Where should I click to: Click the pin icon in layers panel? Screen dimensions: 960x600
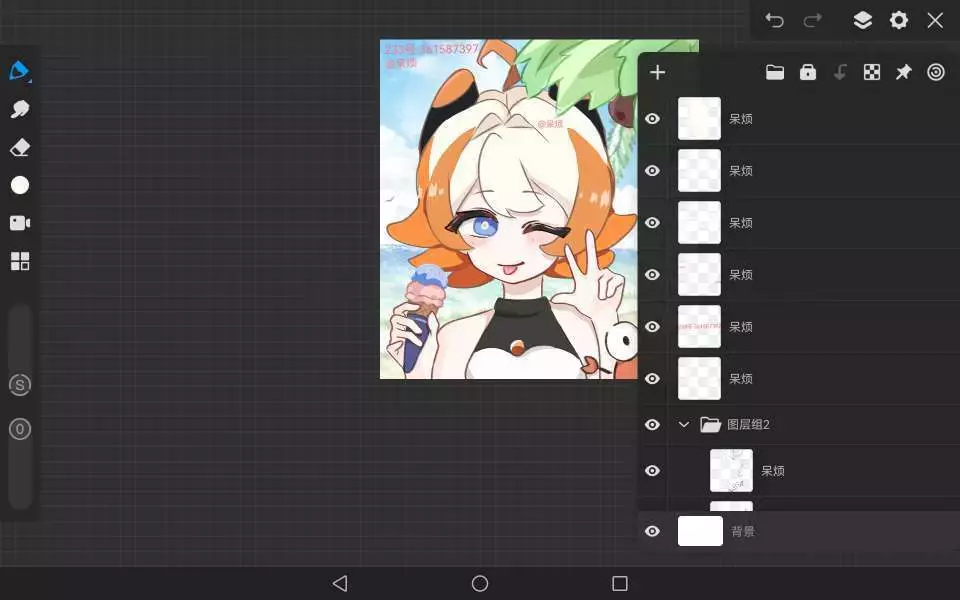(904, 72)
